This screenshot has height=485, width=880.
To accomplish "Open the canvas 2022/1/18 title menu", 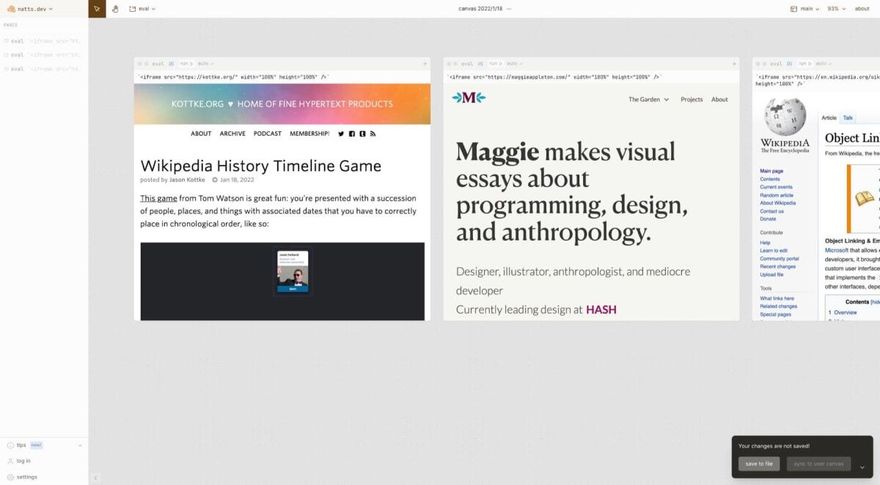I will [x=484, y=9].
